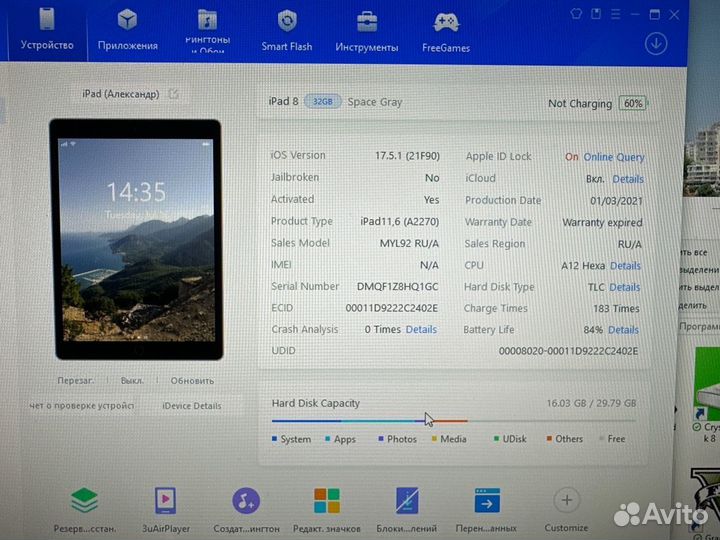This screenshot has width=720, height=540.
Task: Click the Обновить refresh button
Action: click(192, 381)
